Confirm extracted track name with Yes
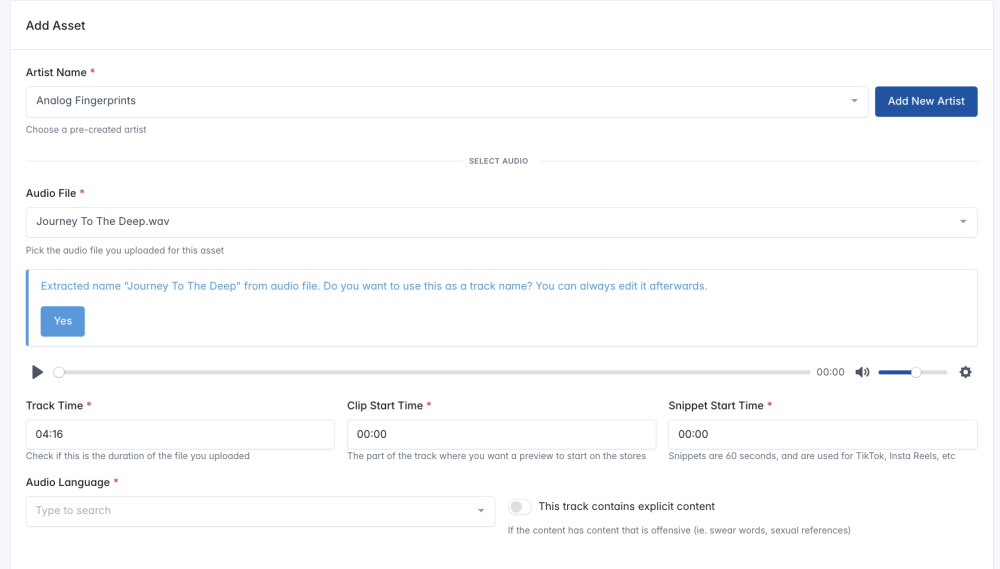Image resolution: width=1000 pixels, height=569 pixels. pyautogui.click(x=63, y=321)
